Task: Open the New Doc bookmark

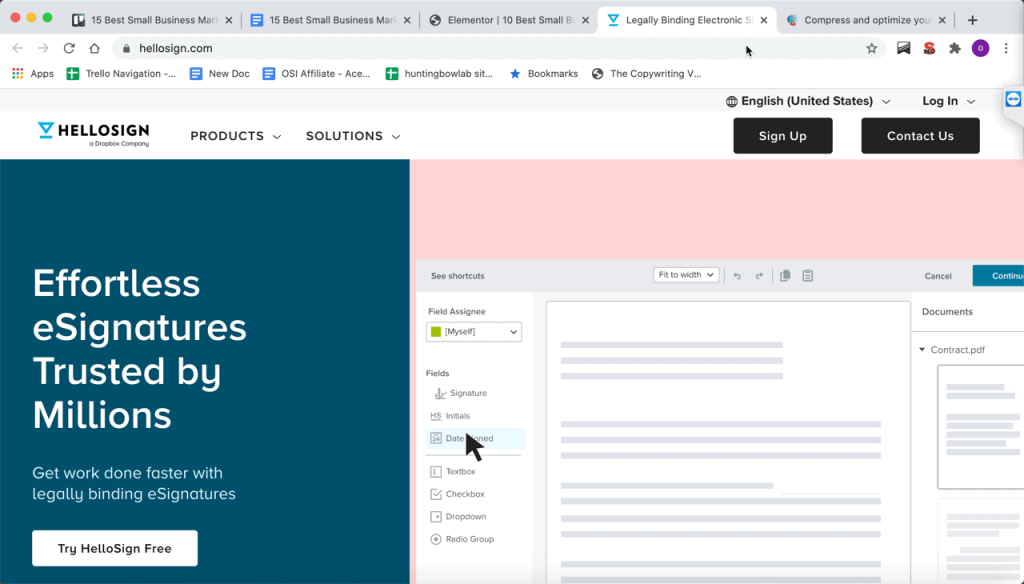Action: click(219, 74)
